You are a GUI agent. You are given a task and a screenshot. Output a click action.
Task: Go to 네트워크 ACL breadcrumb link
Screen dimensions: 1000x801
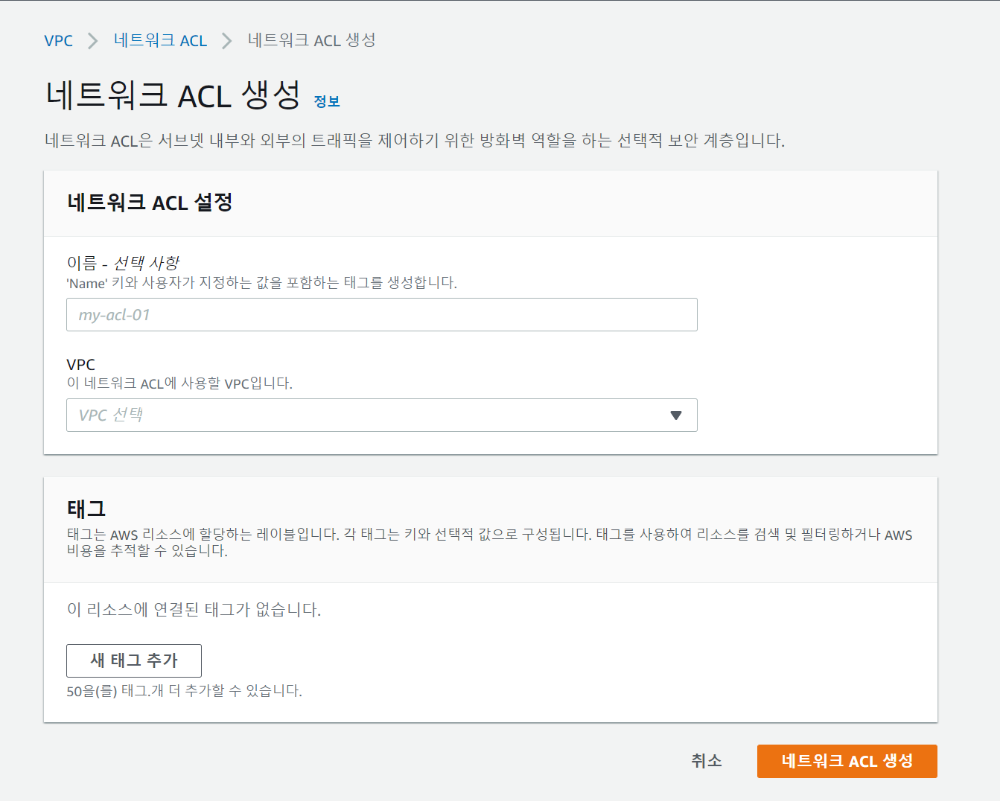tap(160, 40)
